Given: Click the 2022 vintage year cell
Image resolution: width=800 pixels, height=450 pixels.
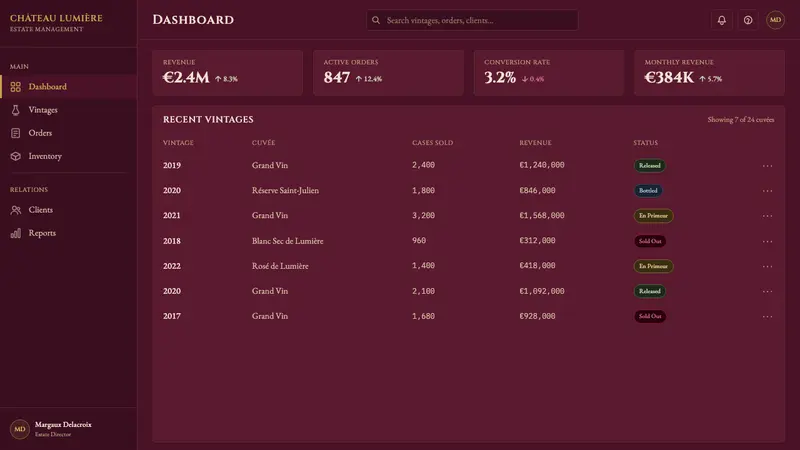Looking at the screenshot, I should pyautogui.click(x=172, y=266).
